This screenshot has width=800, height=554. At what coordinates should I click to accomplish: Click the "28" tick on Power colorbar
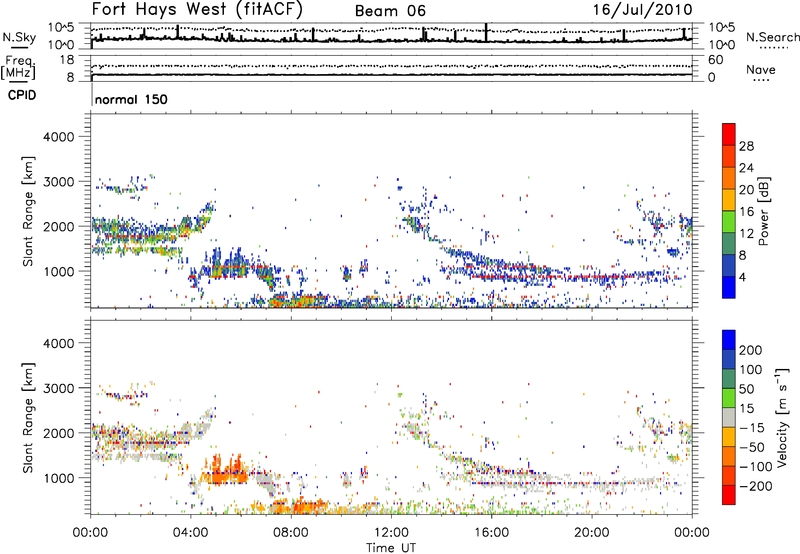tap(746, 146)
